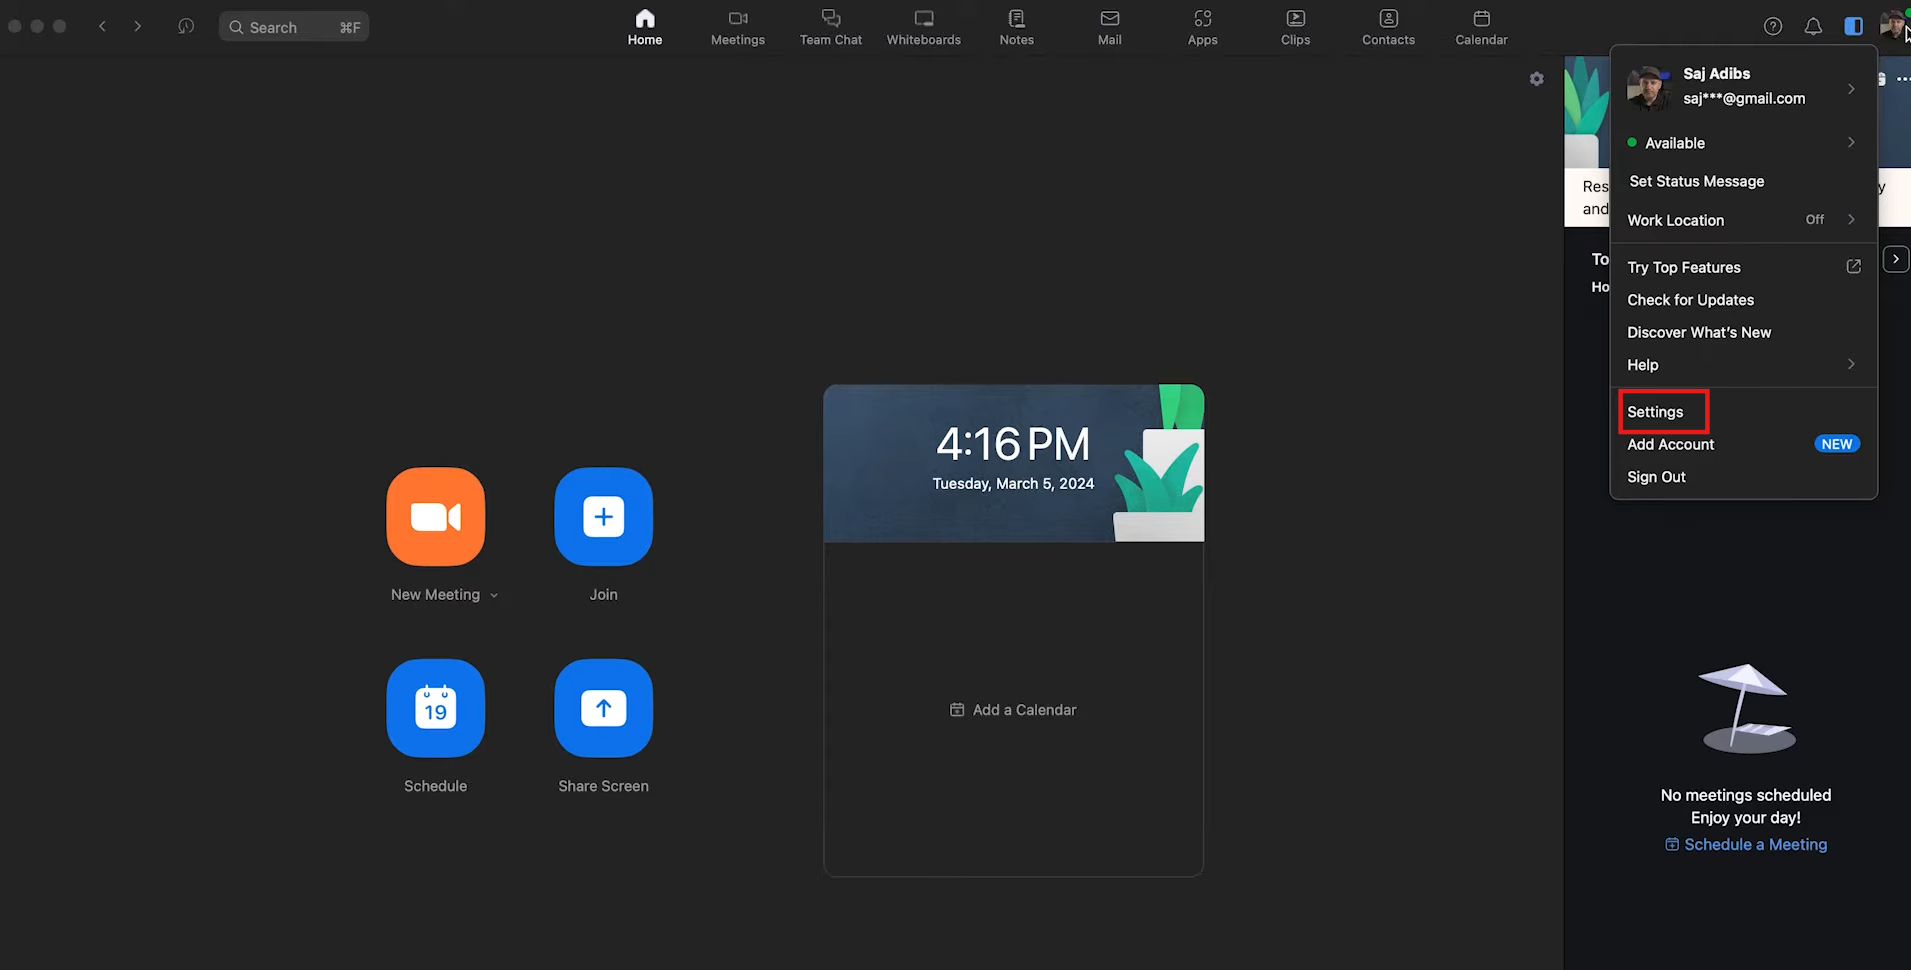
Task: Click Add a Calendar button
Action: click(1013, 710)
